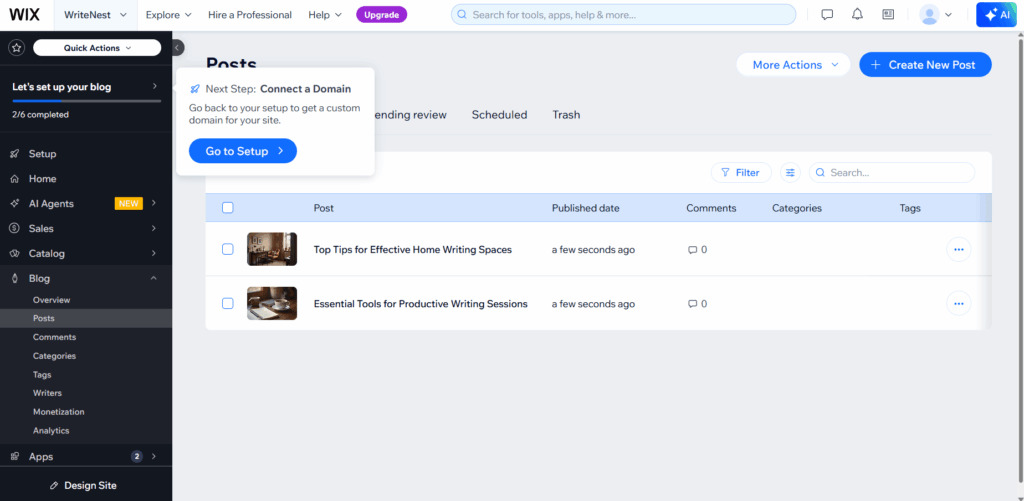Open the WriteNest site dropdown
Viewport: 1024px width, 501px height.
click(95, 14)
